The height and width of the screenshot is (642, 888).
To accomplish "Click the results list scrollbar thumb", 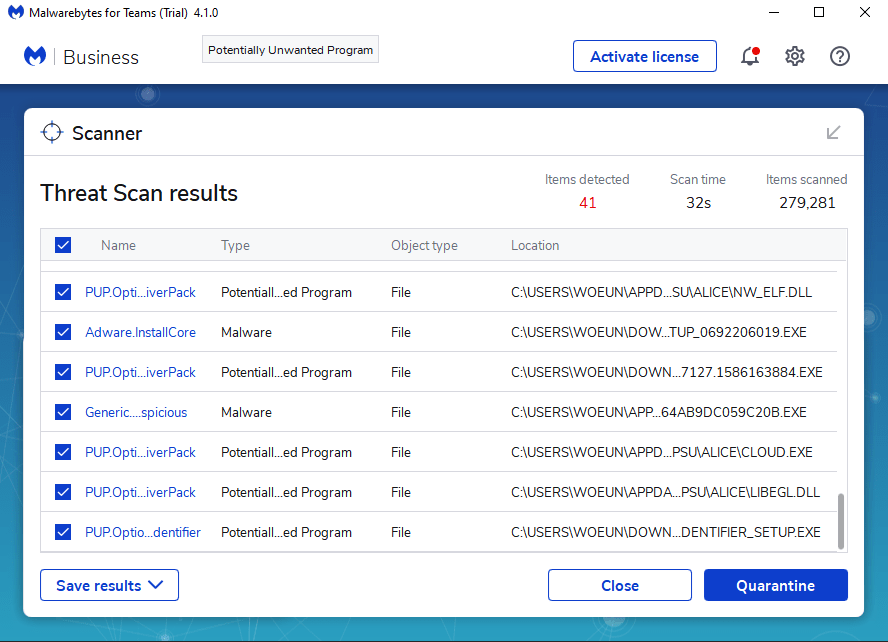I will coord(840,521).
